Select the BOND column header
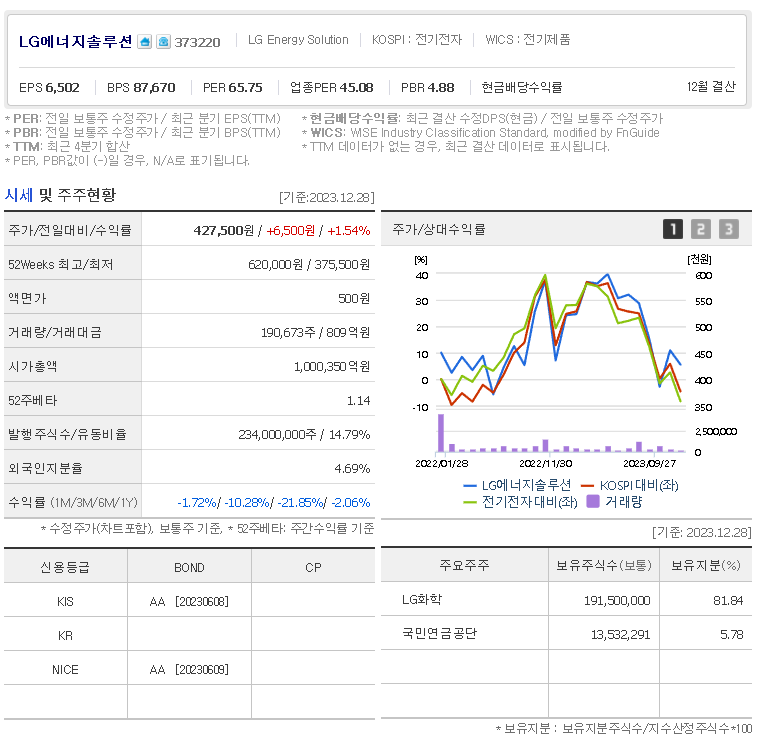Image resolution: width=763 pixels, height=749 pixels. tap(189, 567)
